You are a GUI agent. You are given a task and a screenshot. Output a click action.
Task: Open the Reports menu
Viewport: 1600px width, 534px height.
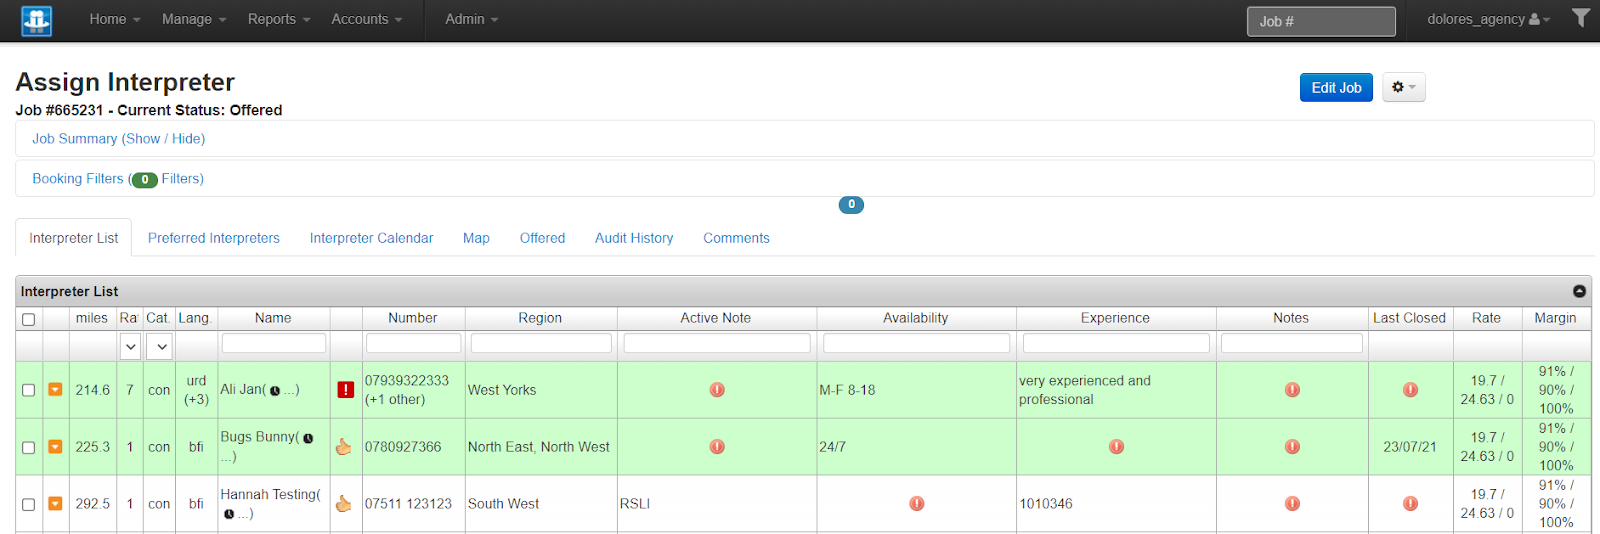[278, 19]
